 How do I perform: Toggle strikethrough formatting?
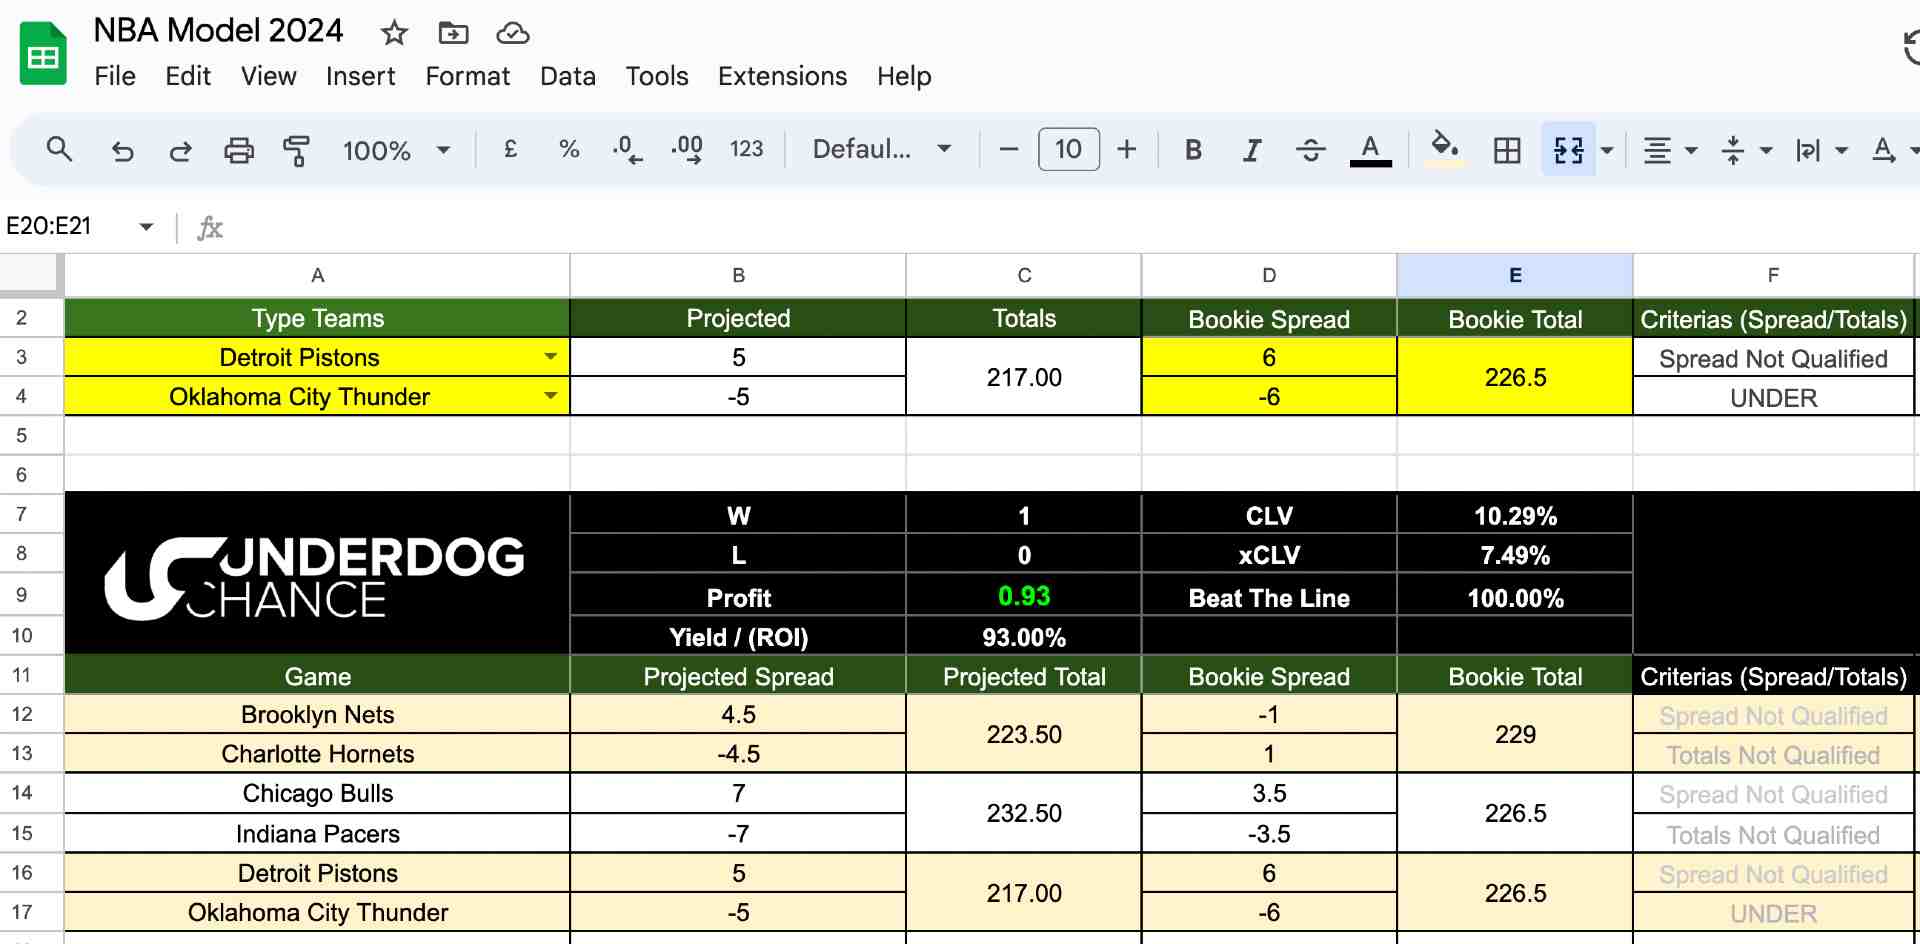pos(1310,150)
